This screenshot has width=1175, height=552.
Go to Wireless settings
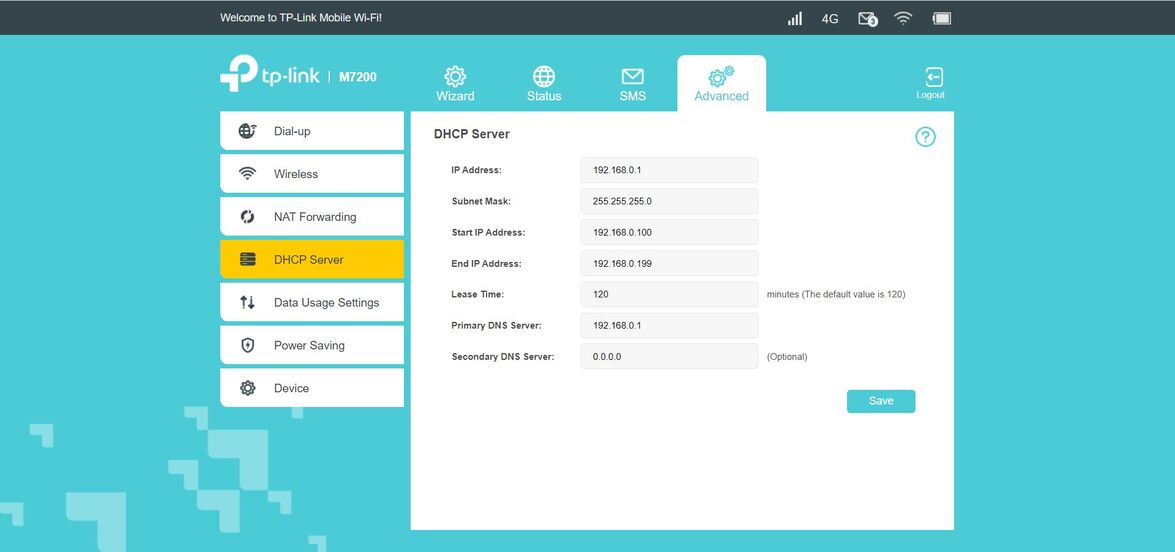(312, 174)
